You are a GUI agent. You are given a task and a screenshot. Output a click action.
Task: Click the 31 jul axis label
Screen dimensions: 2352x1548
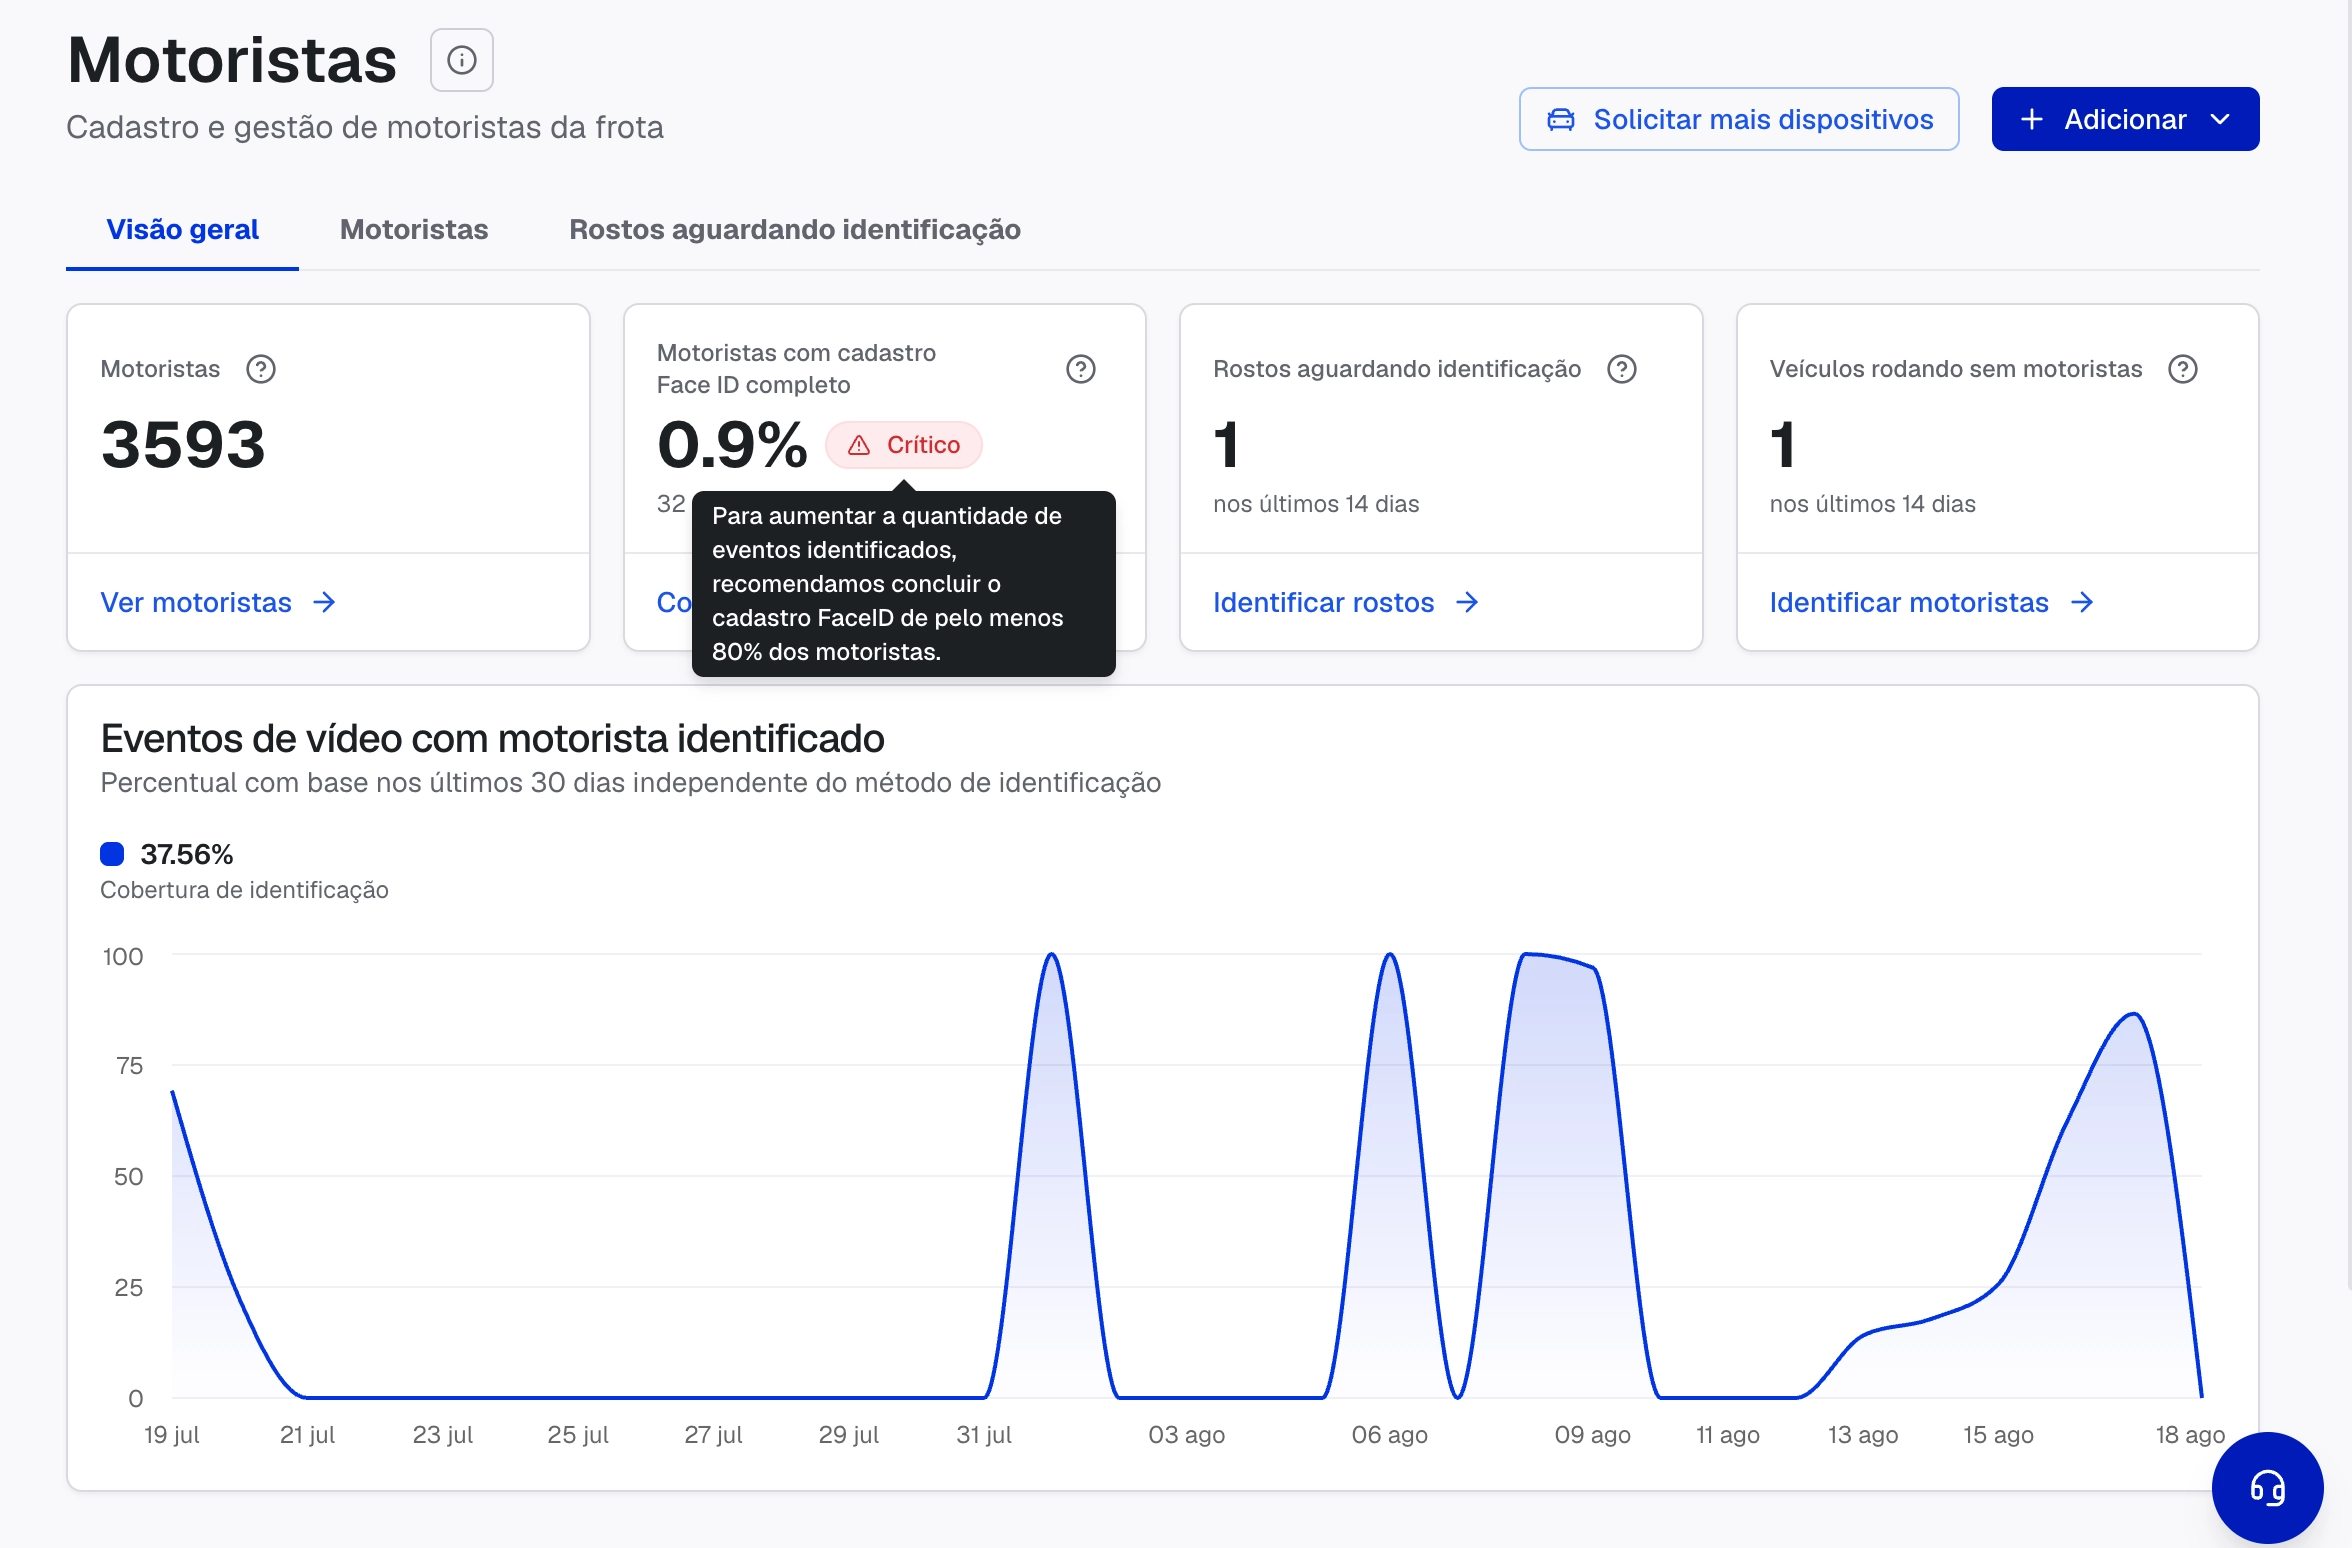point(984,1435)
